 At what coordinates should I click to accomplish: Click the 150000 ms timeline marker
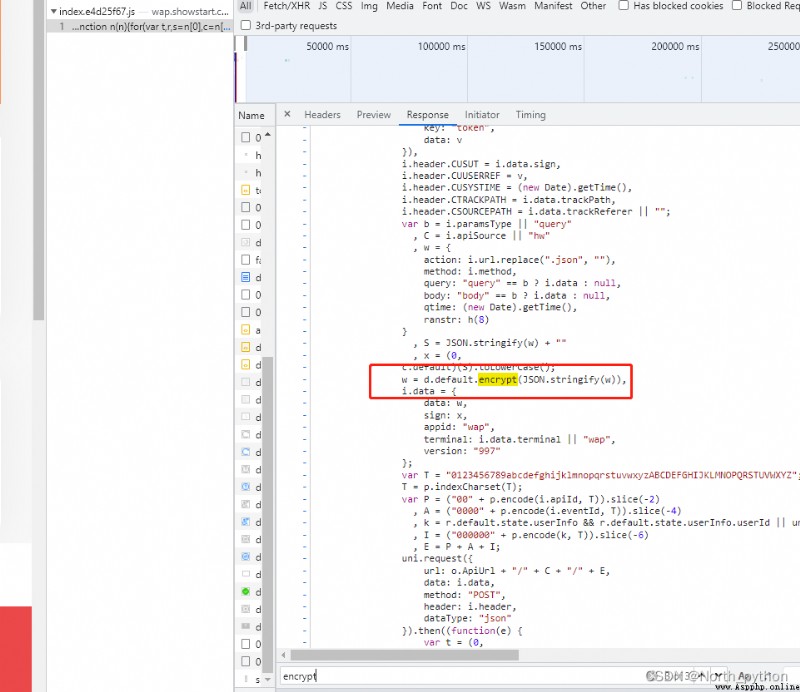(558, 46)
